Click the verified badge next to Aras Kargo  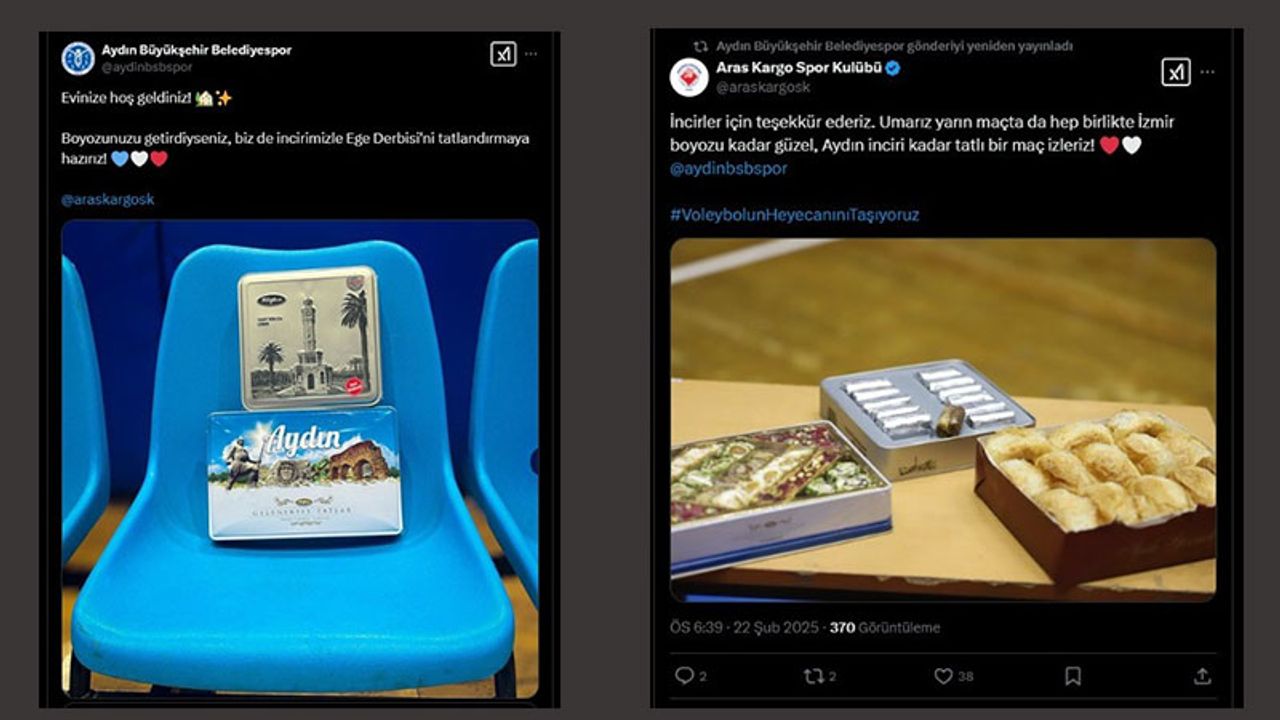893,68
